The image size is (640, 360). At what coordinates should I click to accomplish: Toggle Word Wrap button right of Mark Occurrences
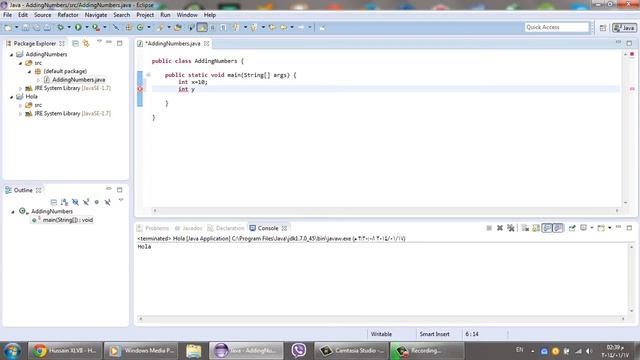(x=213, y=27)
